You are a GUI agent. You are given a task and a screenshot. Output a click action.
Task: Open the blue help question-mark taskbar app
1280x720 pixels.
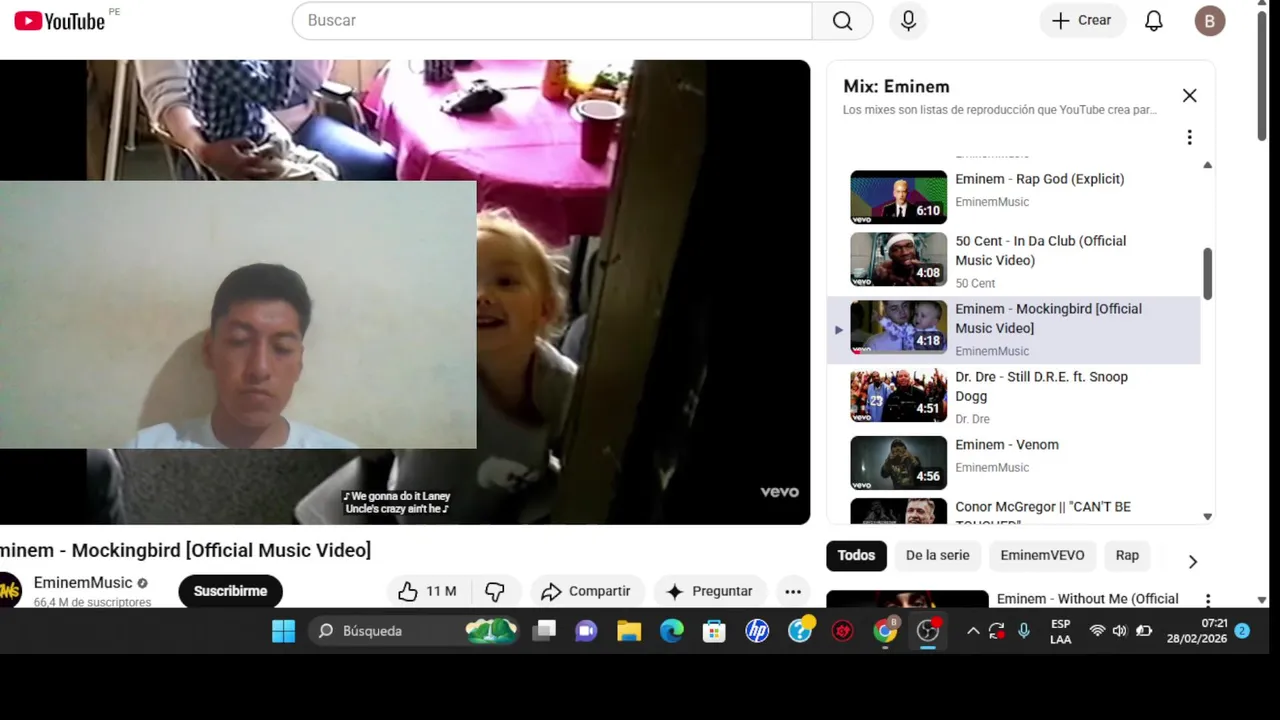pos(801,630)
